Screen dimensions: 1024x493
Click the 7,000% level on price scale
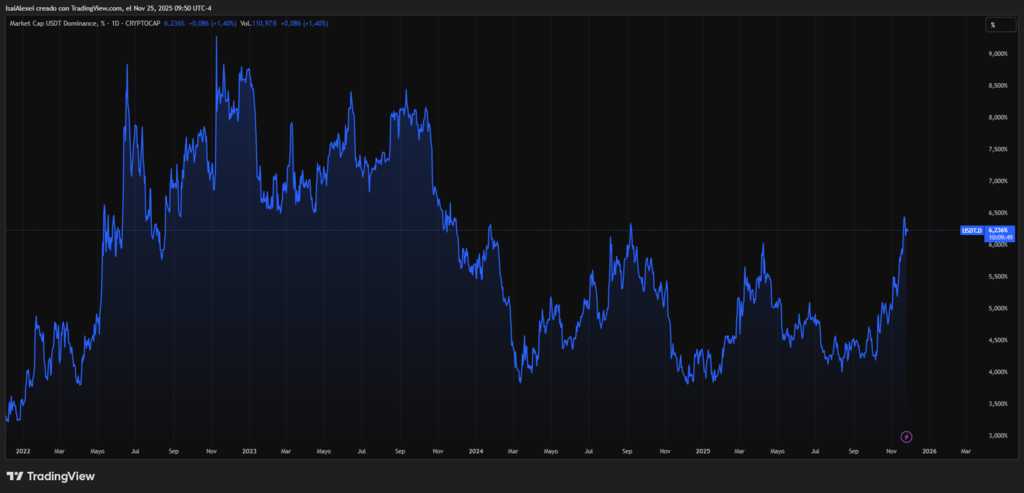pyautogui.click(x=996, y=181)
